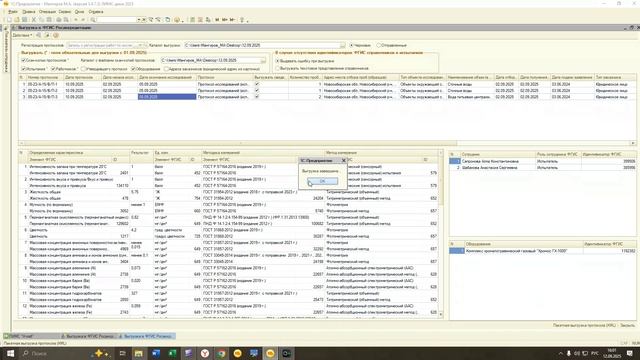Click the cut scissors toolbar icon
Viewport: 640px width, 360px height.
pyautogui.click(x=33, y=20)
